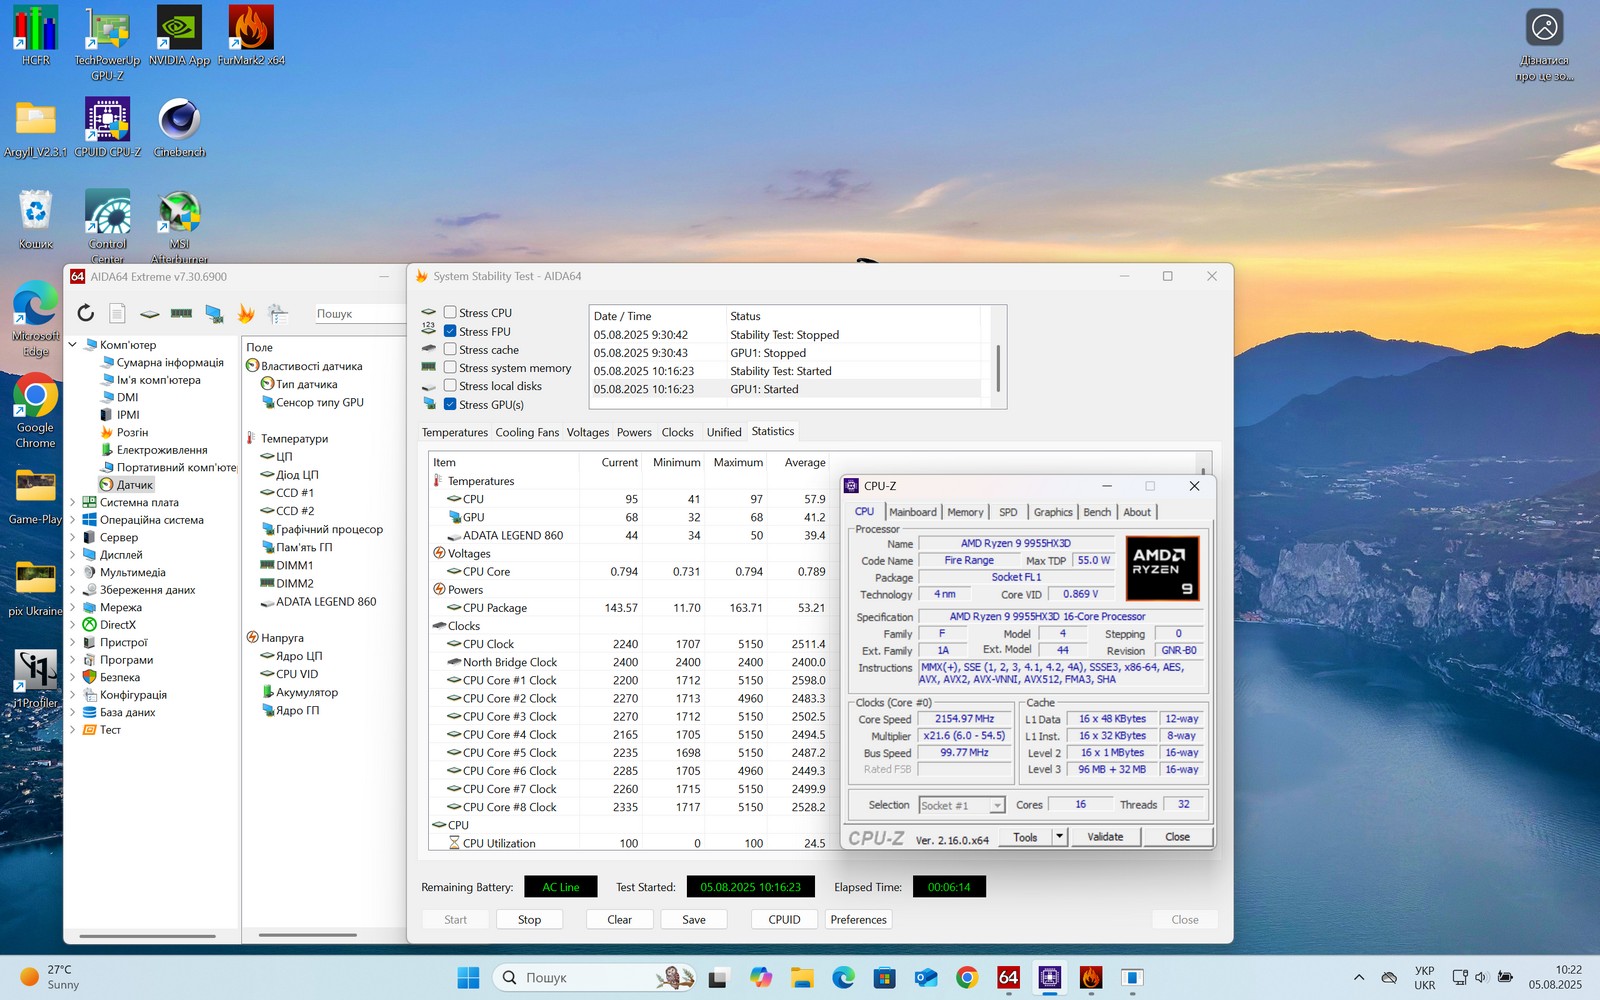Open the Socket #1 selection dropdown in CPU-Z
Viewport: 1600px width, 1000px height.
point(961,805)
